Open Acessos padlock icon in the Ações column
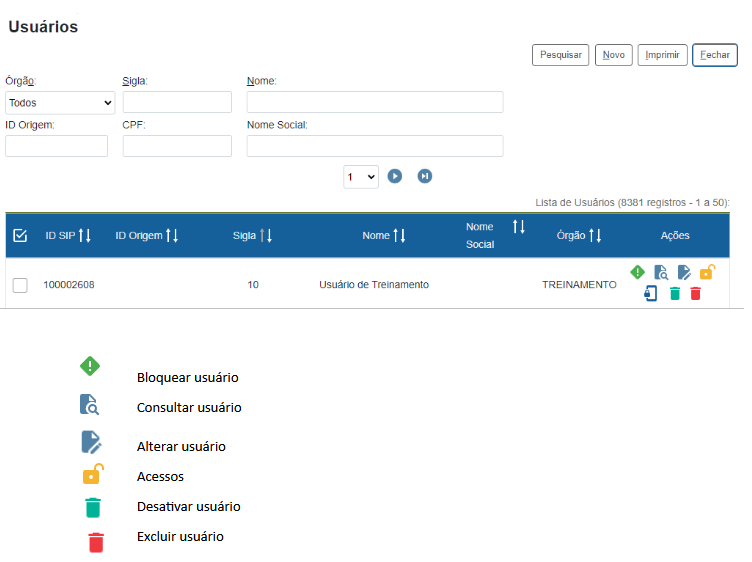 click(x=707, y=271)
